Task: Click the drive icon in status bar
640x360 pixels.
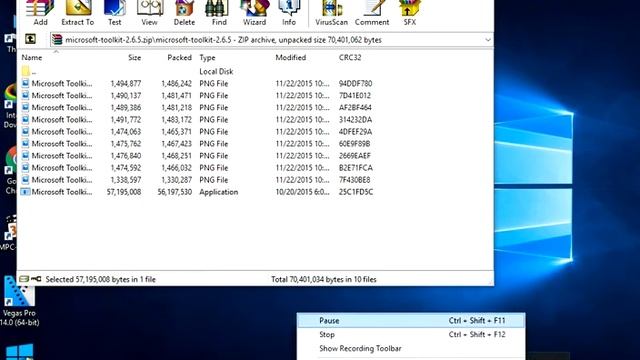Action: [x=24, y=279]
